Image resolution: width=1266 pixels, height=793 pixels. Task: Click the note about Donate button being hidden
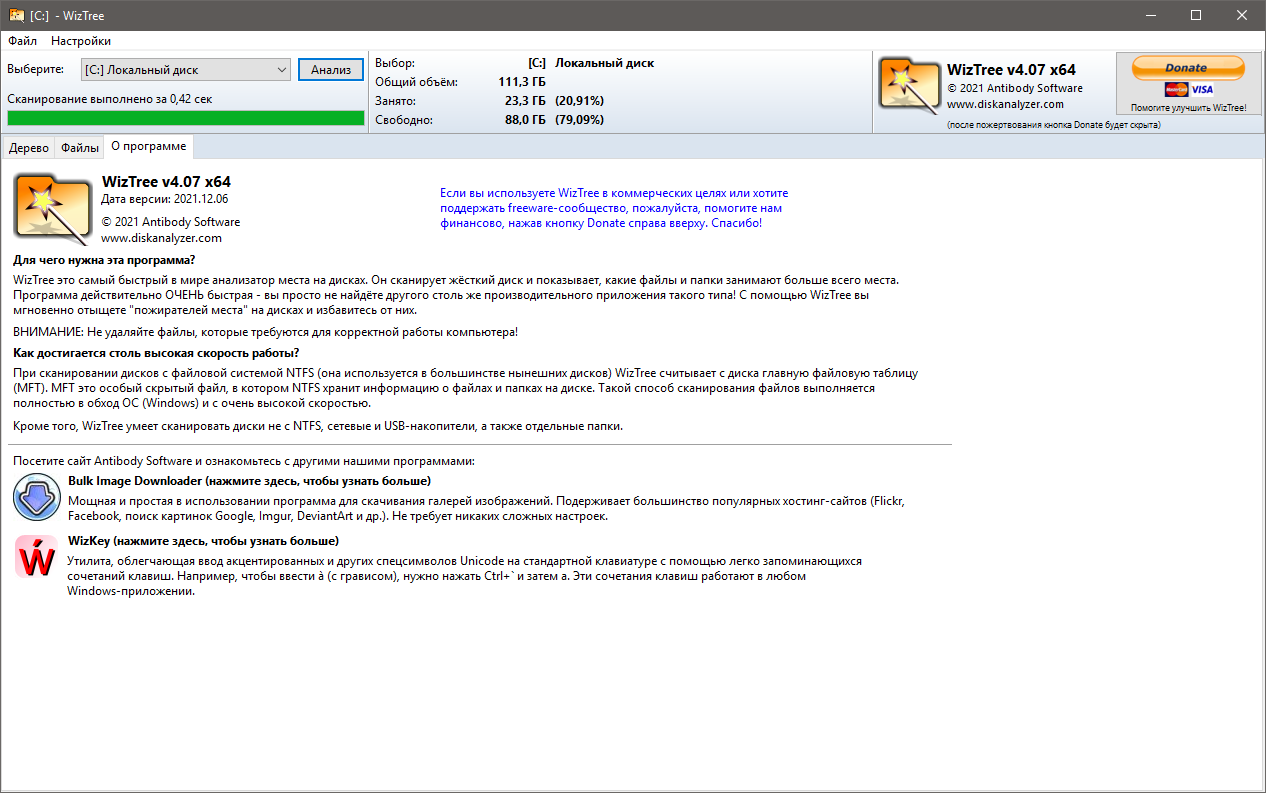[x=1053, y=125]
